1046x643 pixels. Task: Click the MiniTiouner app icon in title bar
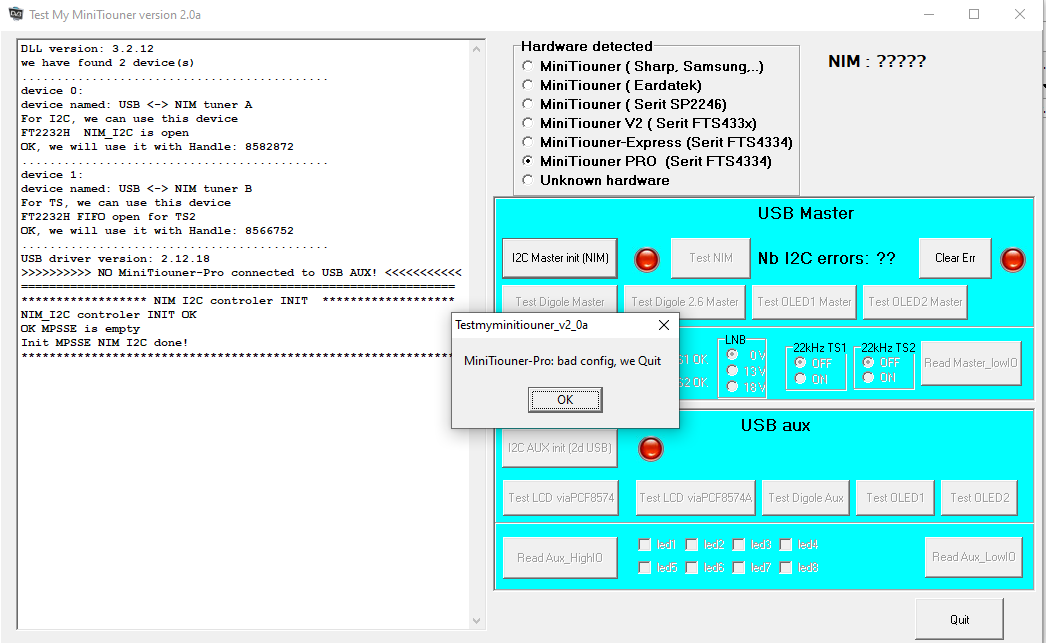(15, 14)
